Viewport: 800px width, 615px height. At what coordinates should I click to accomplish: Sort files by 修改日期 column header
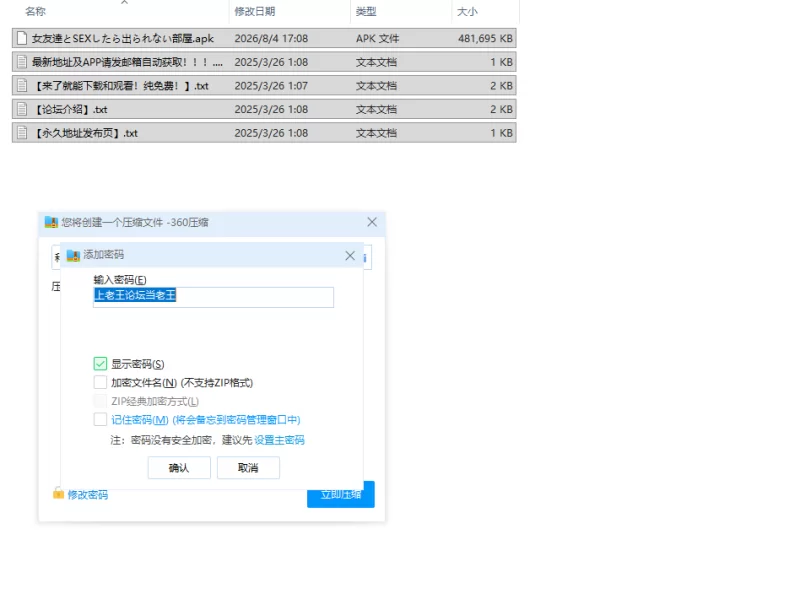(255, 11)
